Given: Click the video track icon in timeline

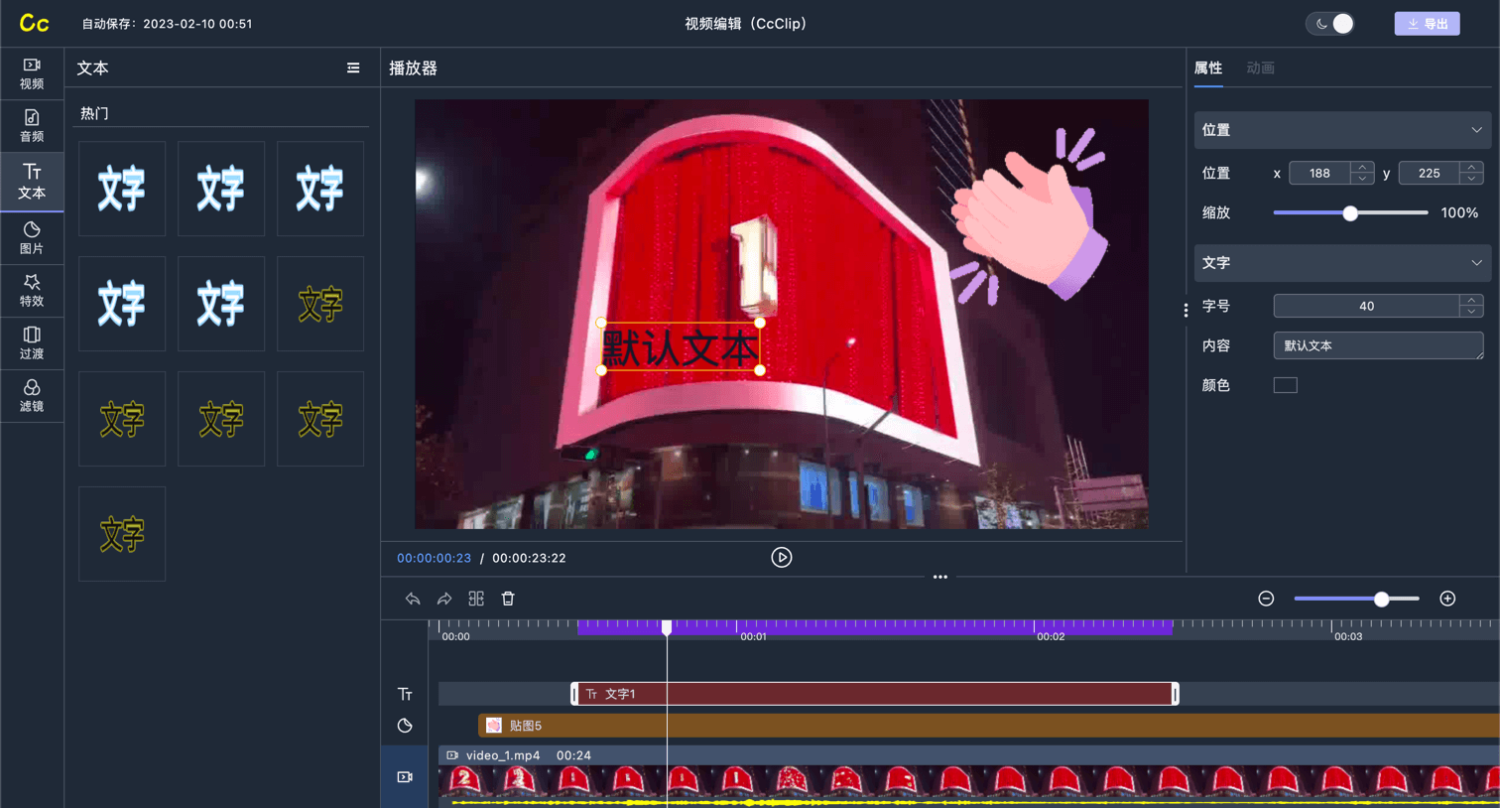Looking at the screenshot, I should pyautogui.click(x=405, y=777).
